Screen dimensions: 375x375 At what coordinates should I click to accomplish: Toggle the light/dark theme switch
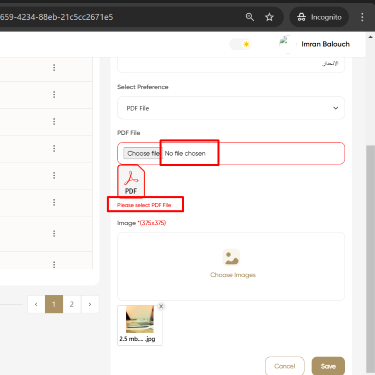(240, 44)
